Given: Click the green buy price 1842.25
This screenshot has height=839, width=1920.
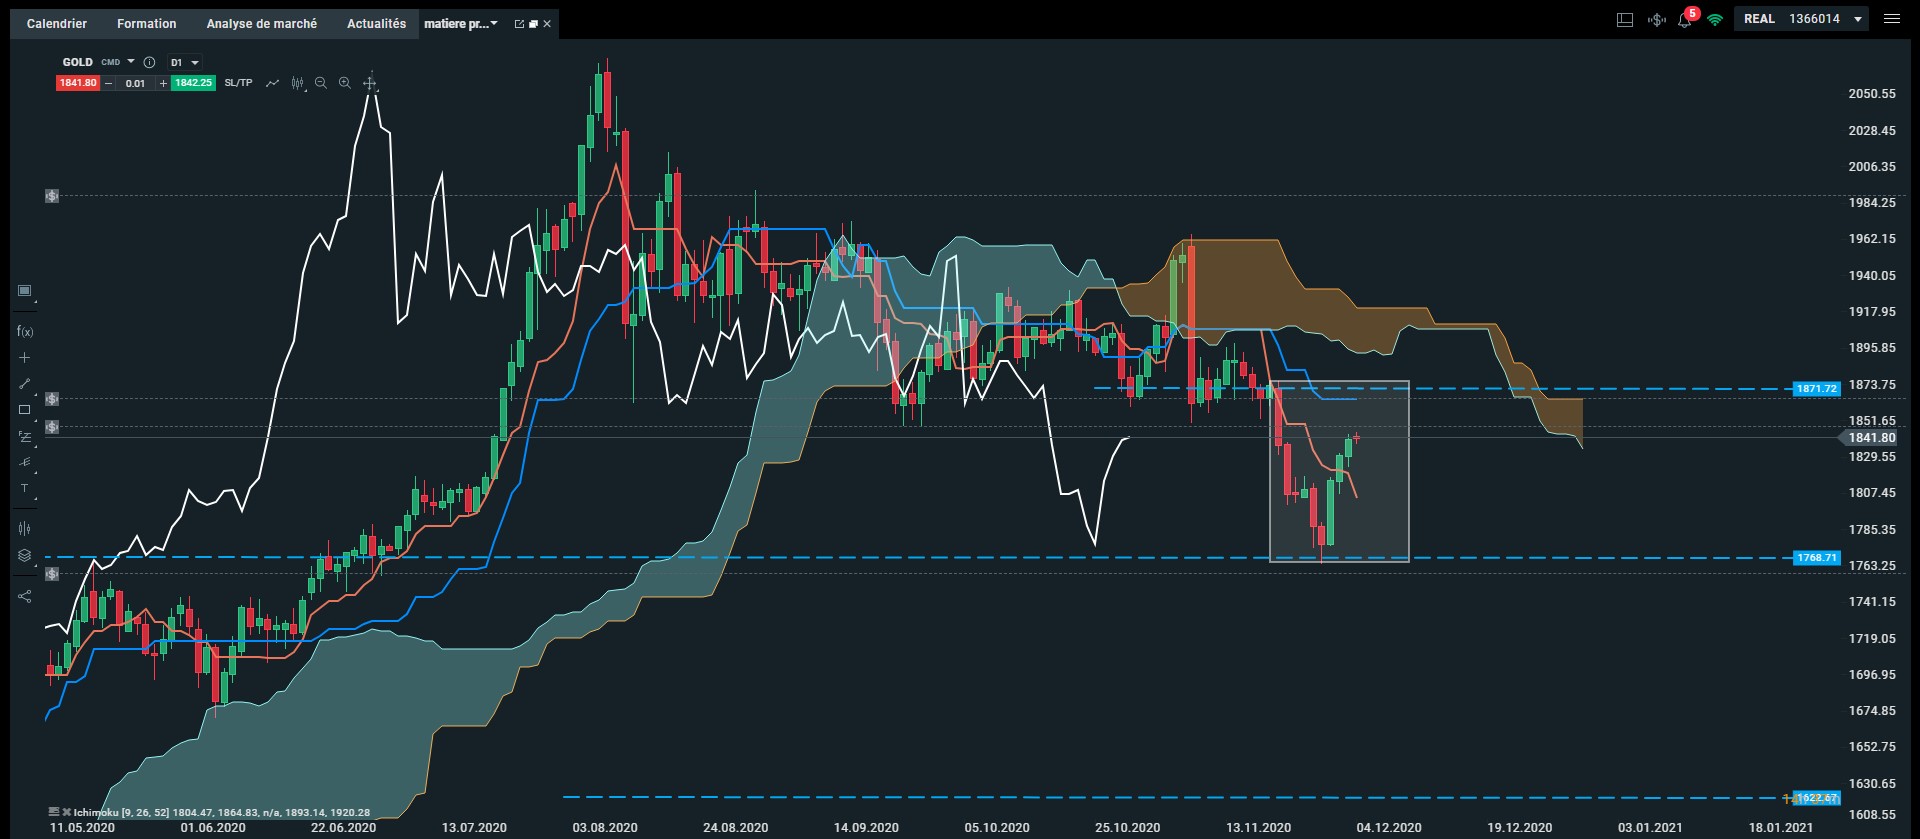Looking at the screenshot, I should point(194,83).
